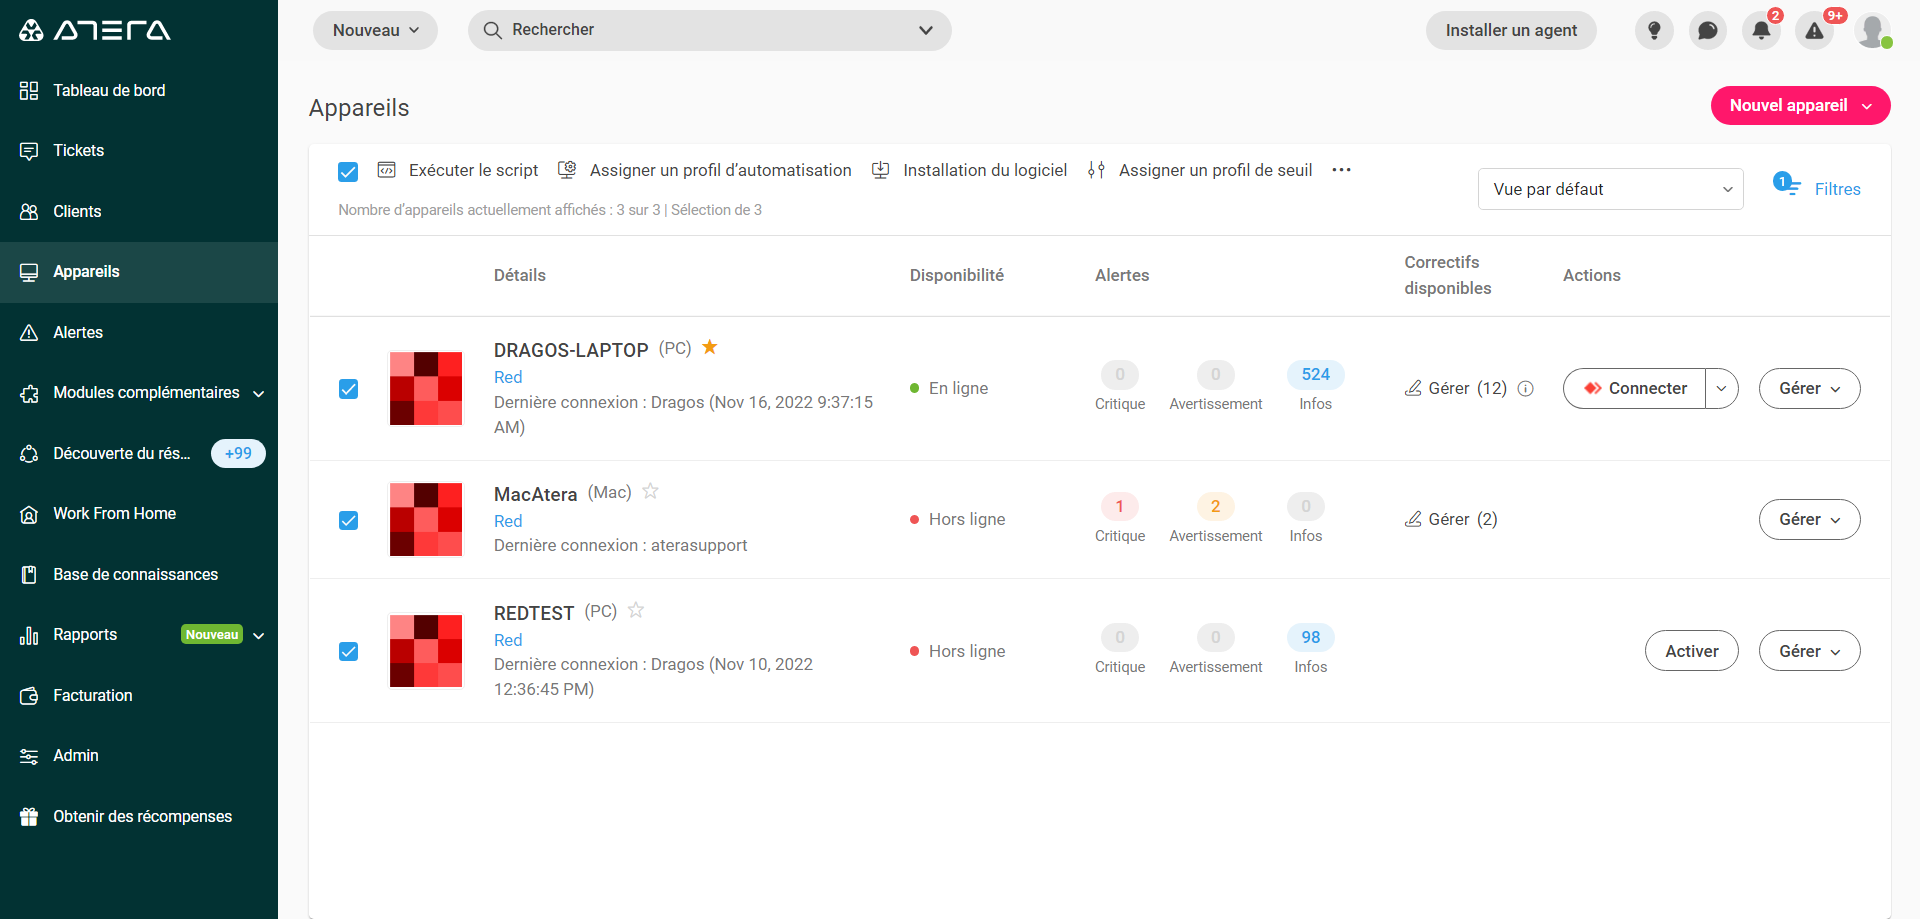Click the Nouvel appareil button
The height and width of the screenshot is (919, 1920).
point(1800,106)
